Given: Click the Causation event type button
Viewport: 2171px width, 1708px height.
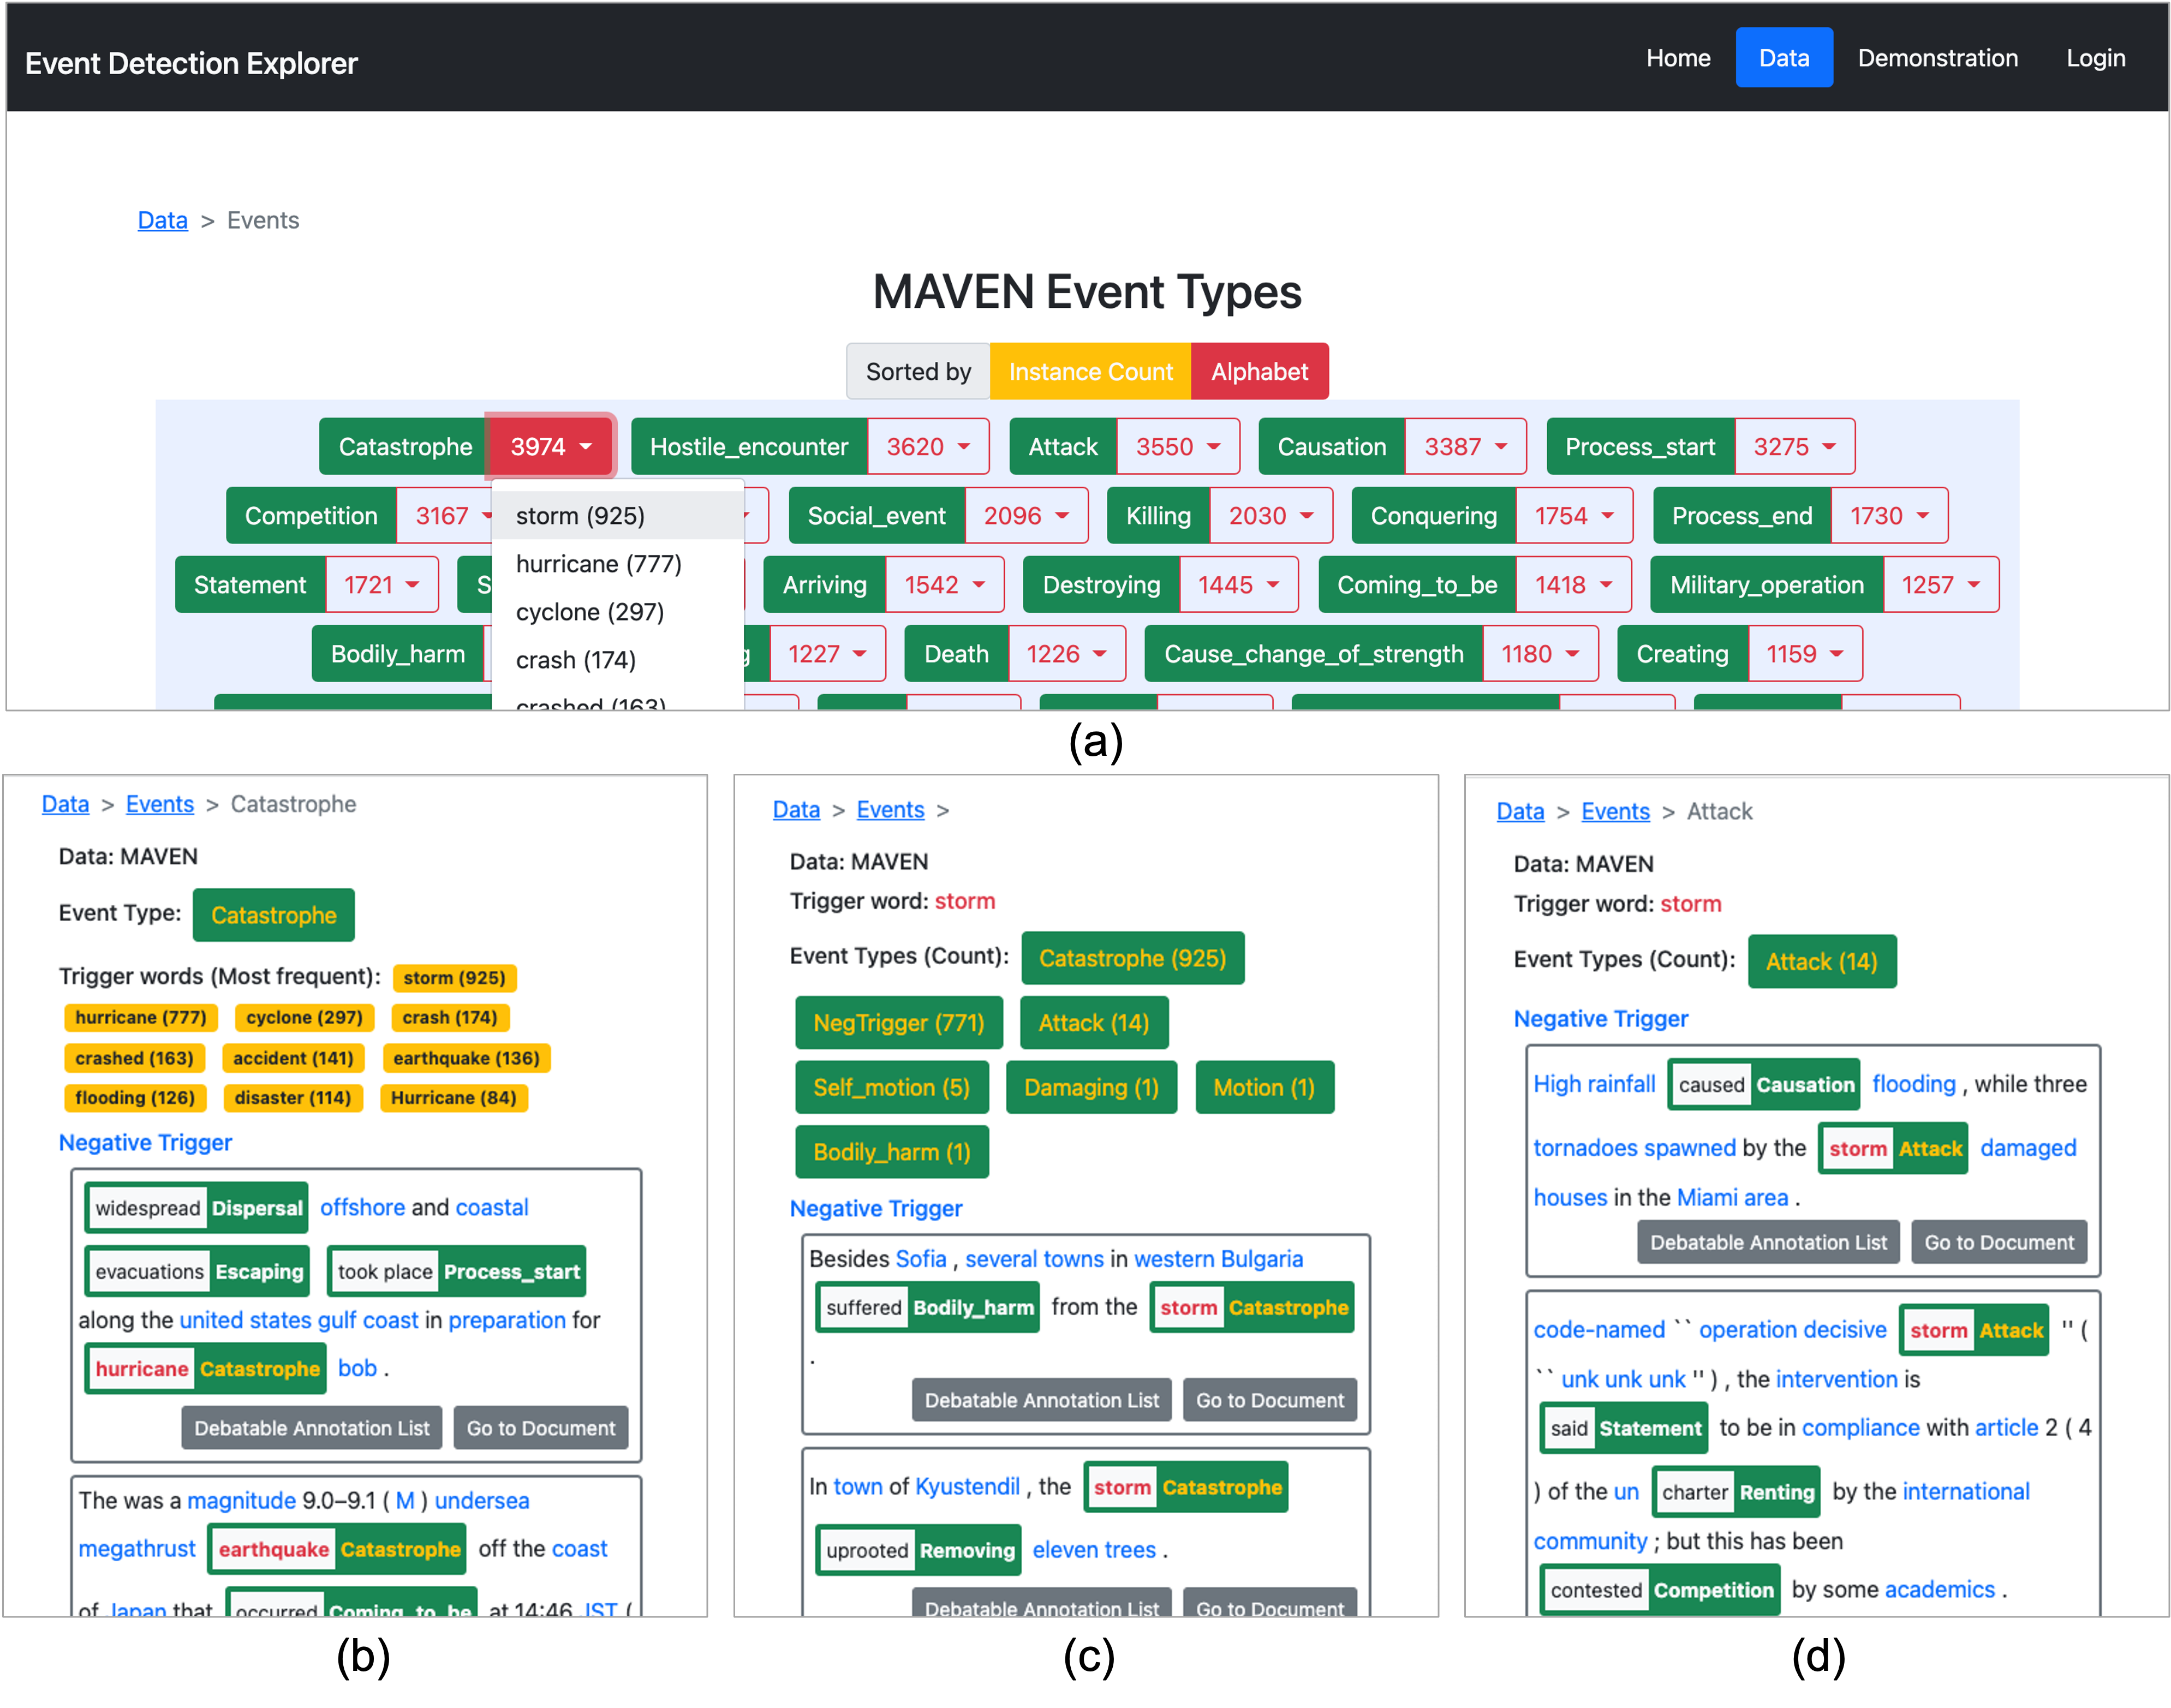Looking at the screenshot, I should [1331, 446].
